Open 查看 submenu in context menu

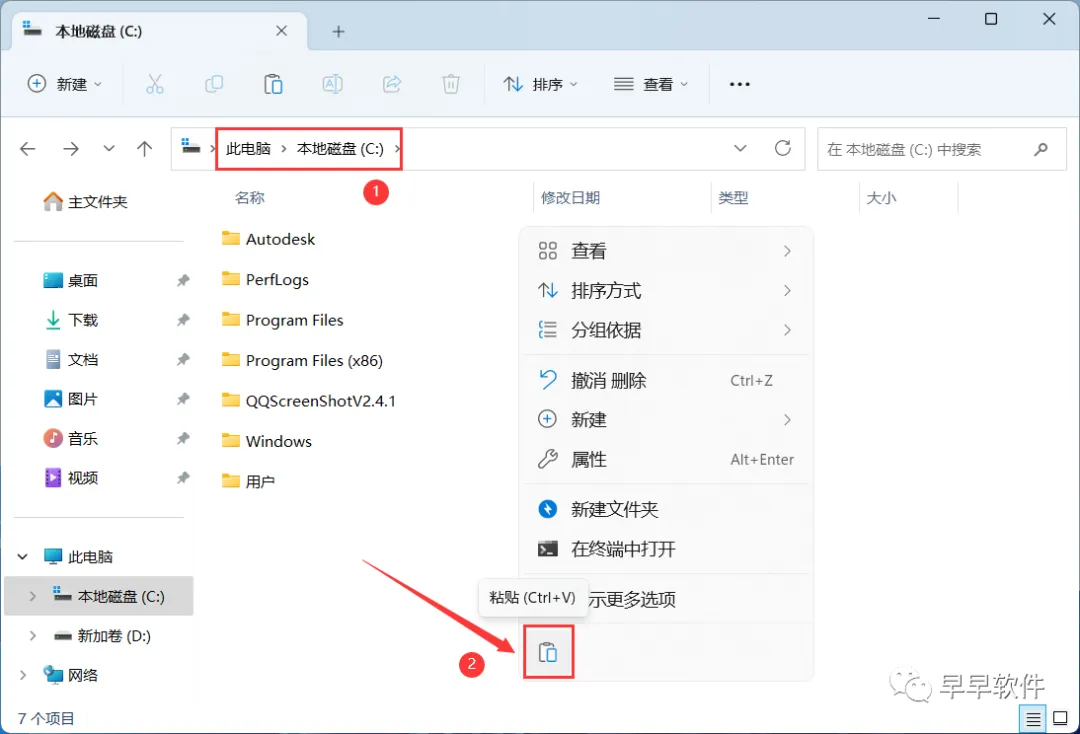[x=666, y=251]
